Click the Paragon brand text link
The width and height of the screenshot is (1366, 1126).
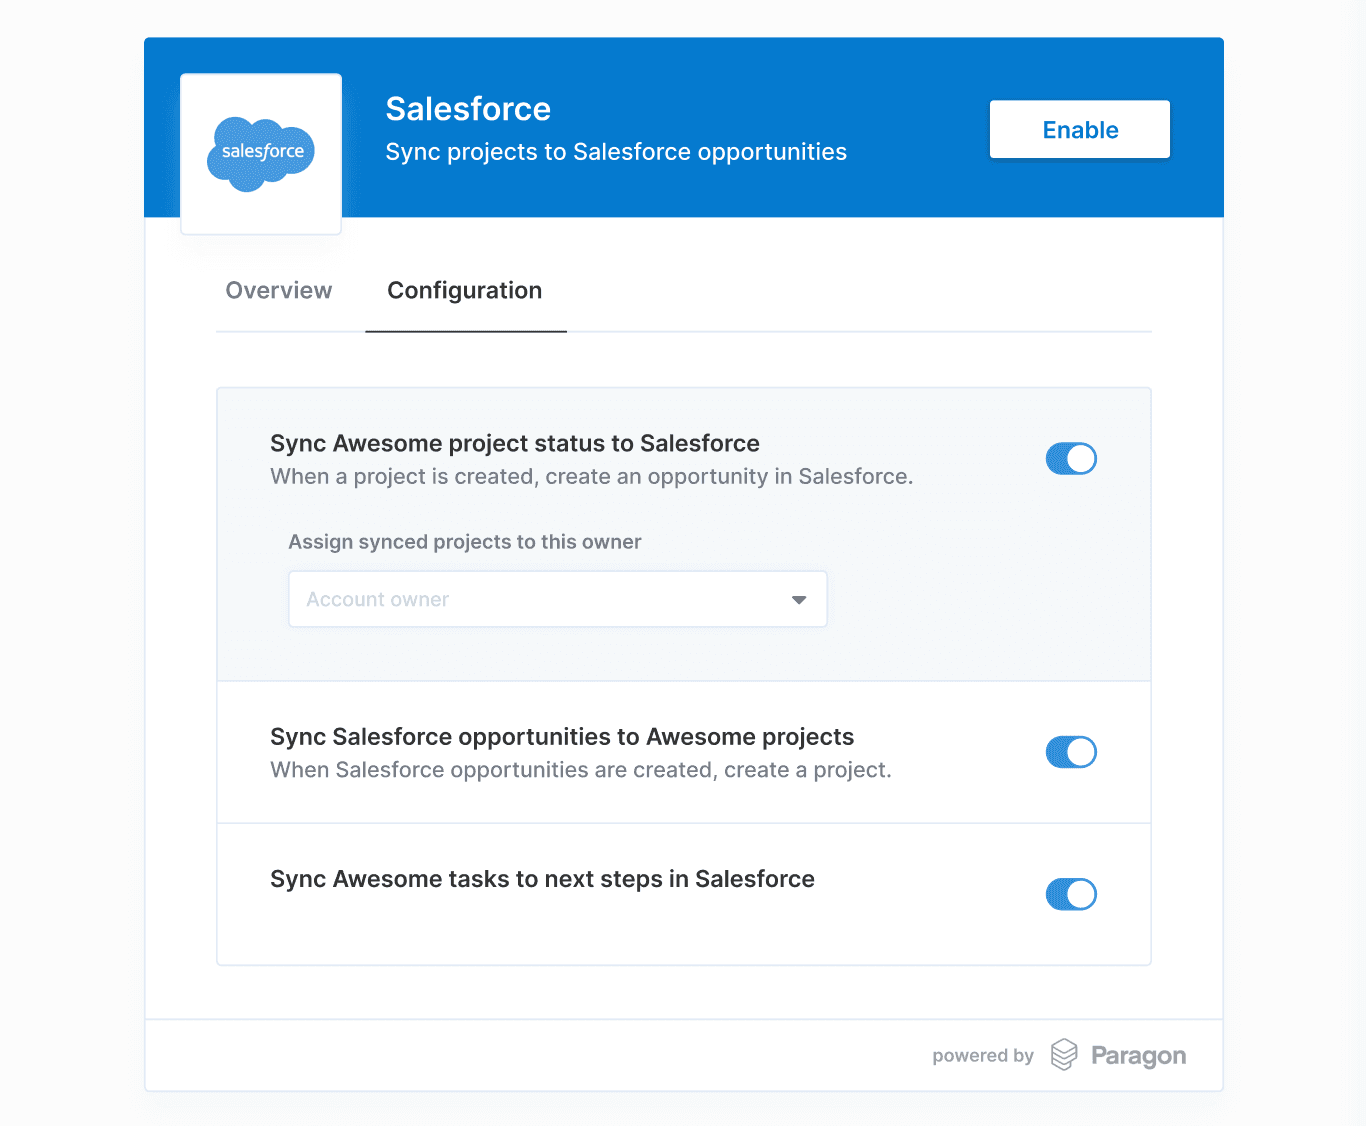click(1138, 1056)
